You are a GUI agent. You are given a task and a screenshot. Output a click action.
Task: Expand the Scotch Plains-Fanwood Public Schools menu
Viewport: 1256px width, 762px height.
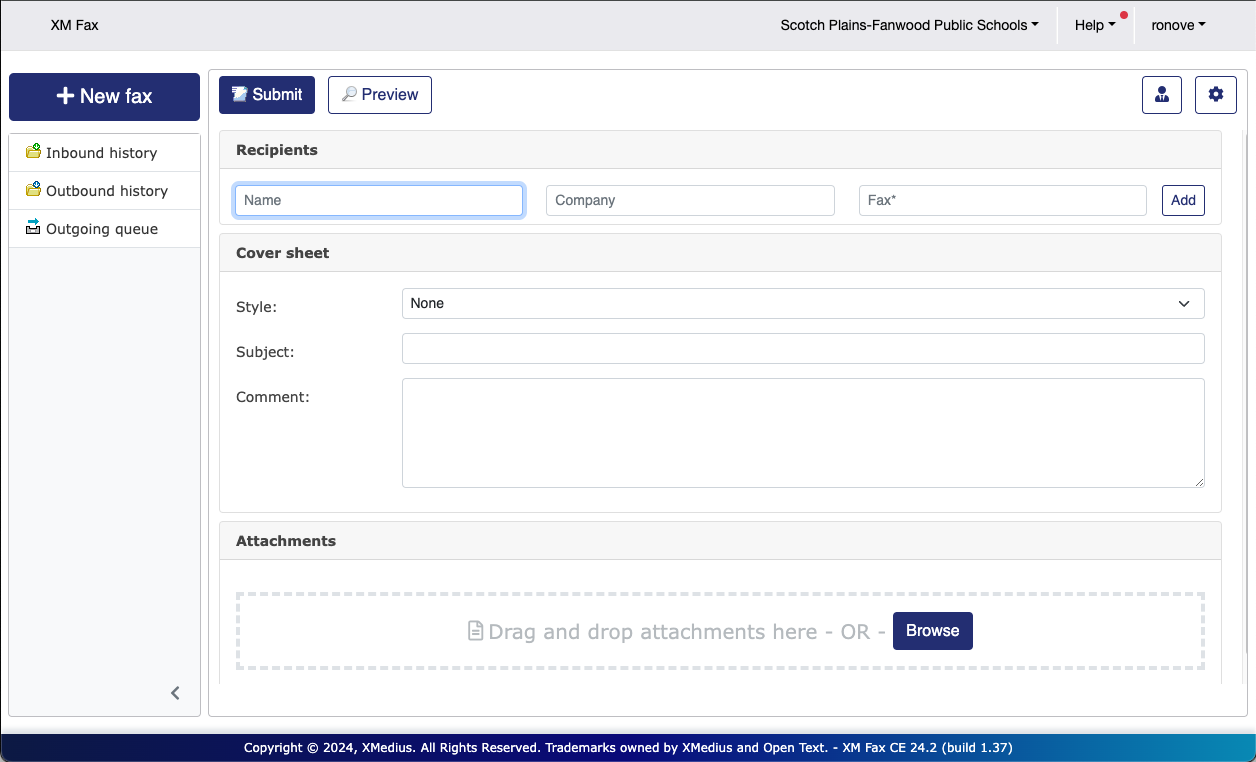coord(908,25)
